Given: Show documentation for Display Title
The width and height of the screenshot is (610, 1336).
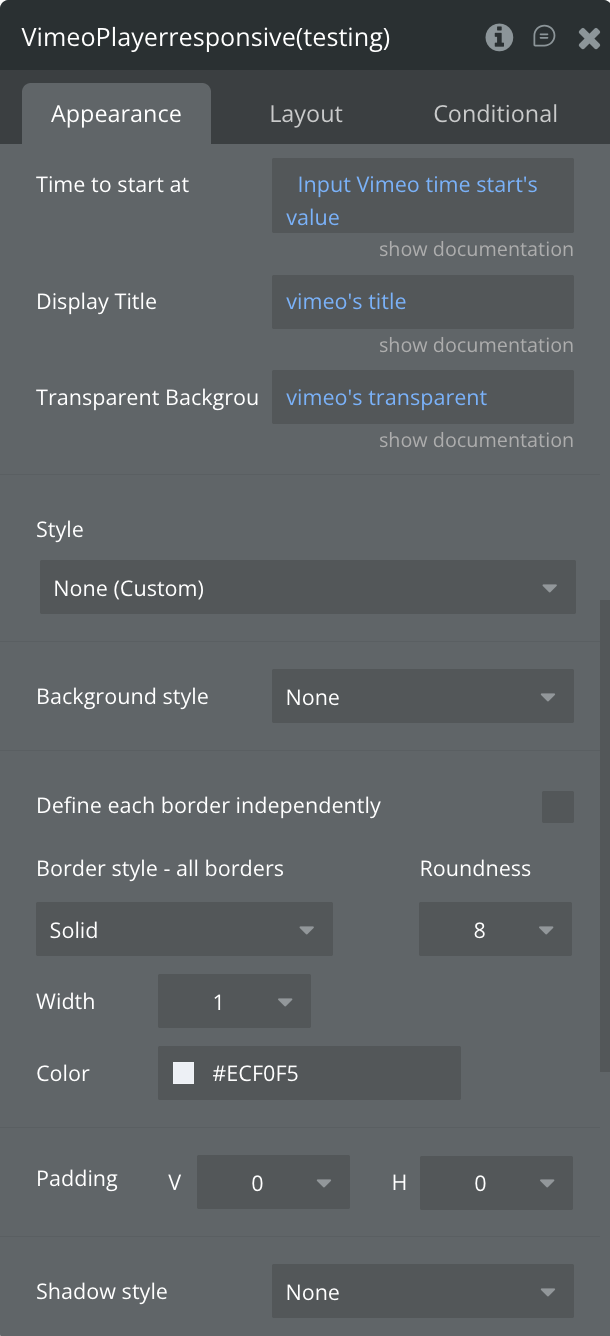Looking at the screenshot, I should coord(476,346).
